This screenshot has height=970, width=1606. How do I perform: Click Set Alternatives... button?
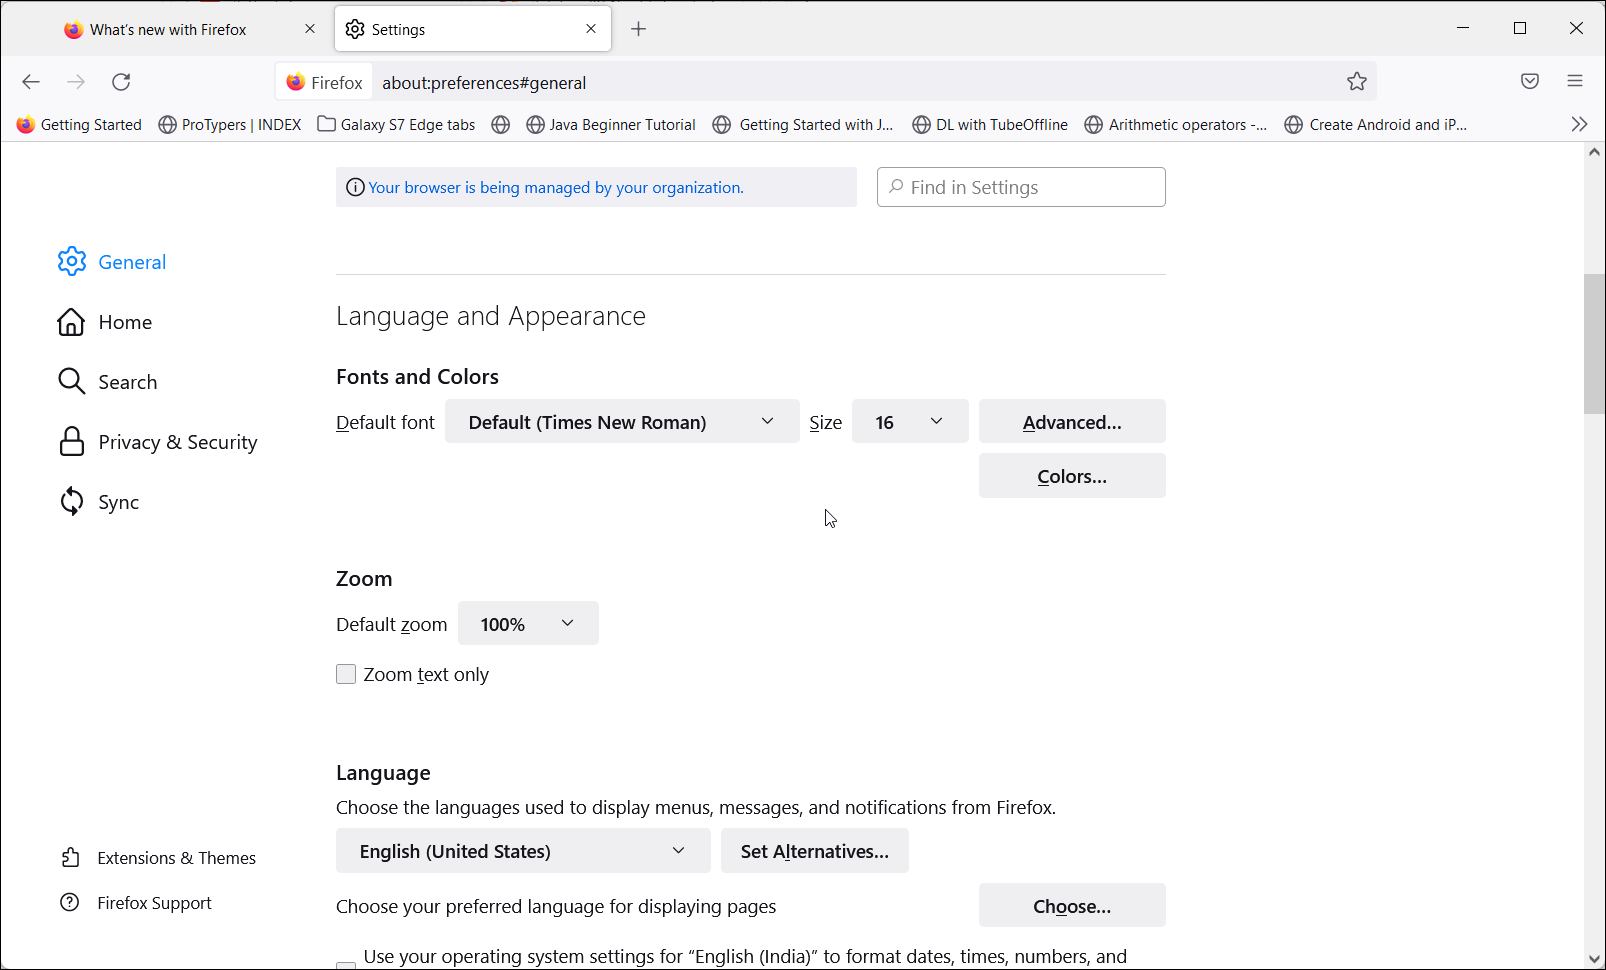815,850
